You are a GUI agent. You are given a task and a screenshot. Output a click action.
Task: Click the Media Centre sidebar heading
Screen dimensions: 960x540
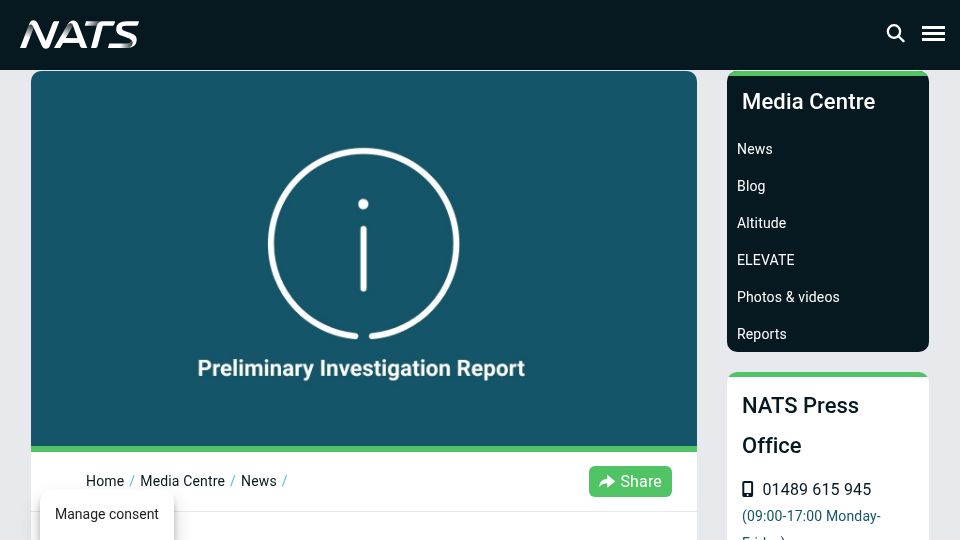[x=808, y=102]
